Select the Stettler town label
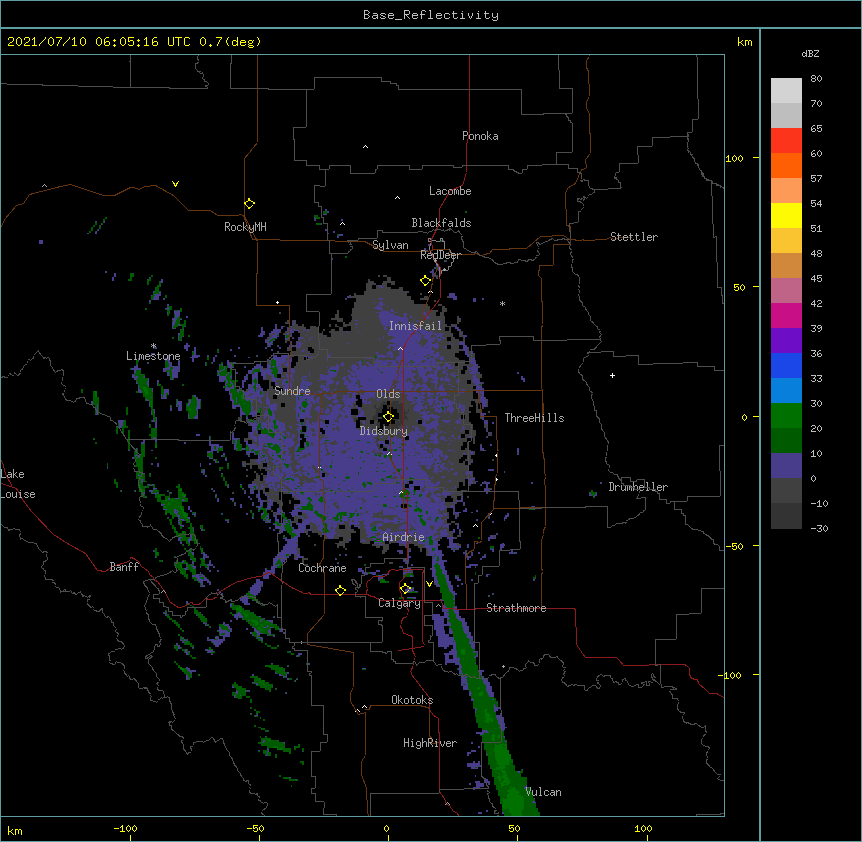 tap(634, 237)
